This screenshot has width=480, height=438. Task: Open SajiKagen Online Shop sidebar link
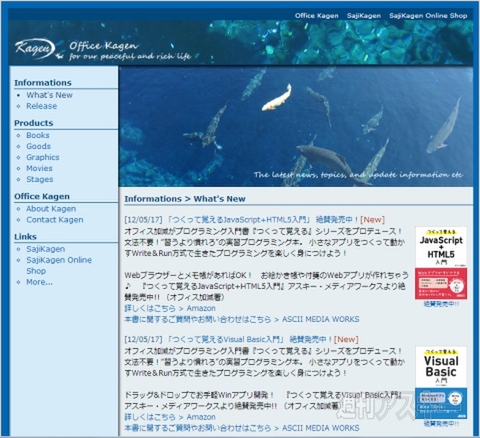59,265
